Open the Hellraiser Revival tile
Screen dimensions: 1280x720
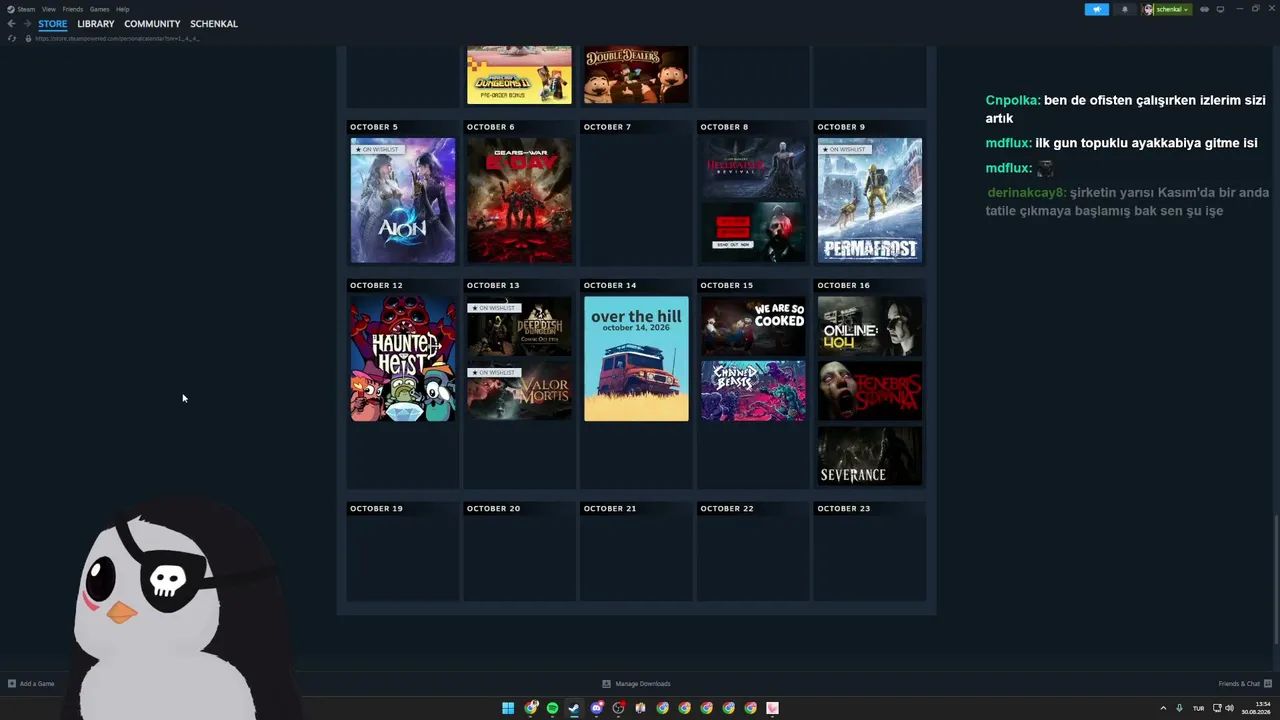tap(753, 168)
